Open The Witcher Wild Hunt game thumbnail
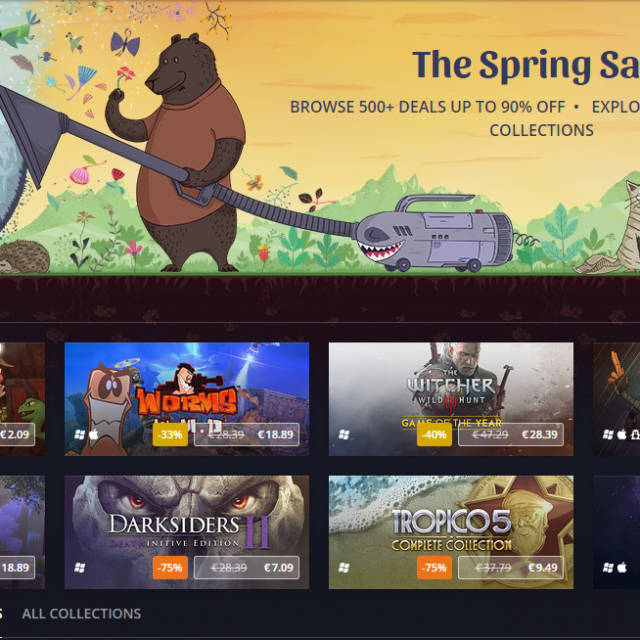This screenshot has height=640, width=640. tap(451, 399)
